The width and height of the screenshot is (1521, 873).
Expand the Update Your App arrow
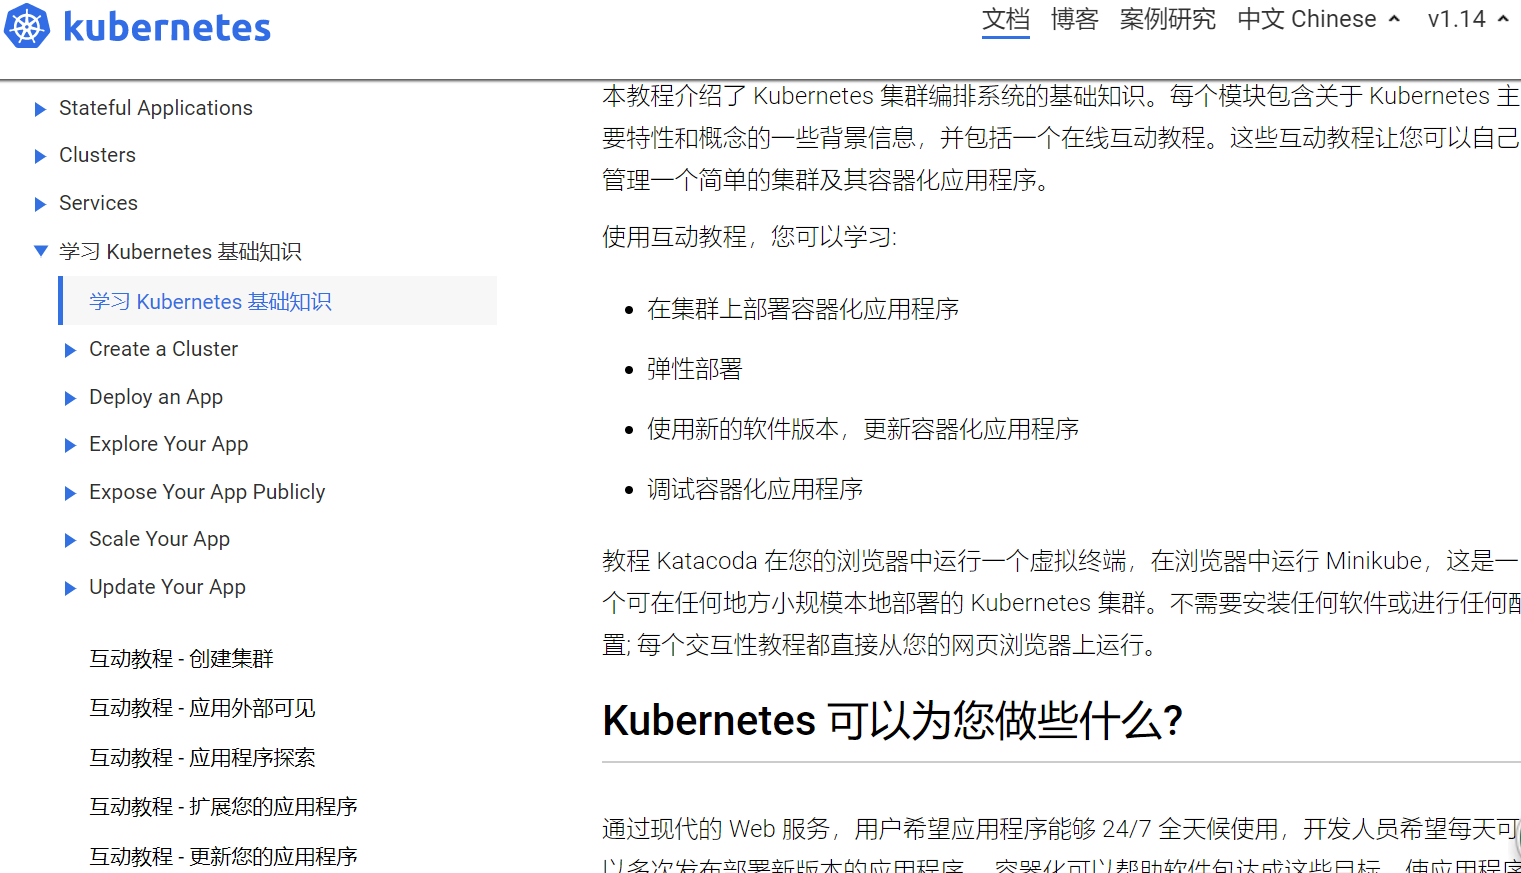70,588
